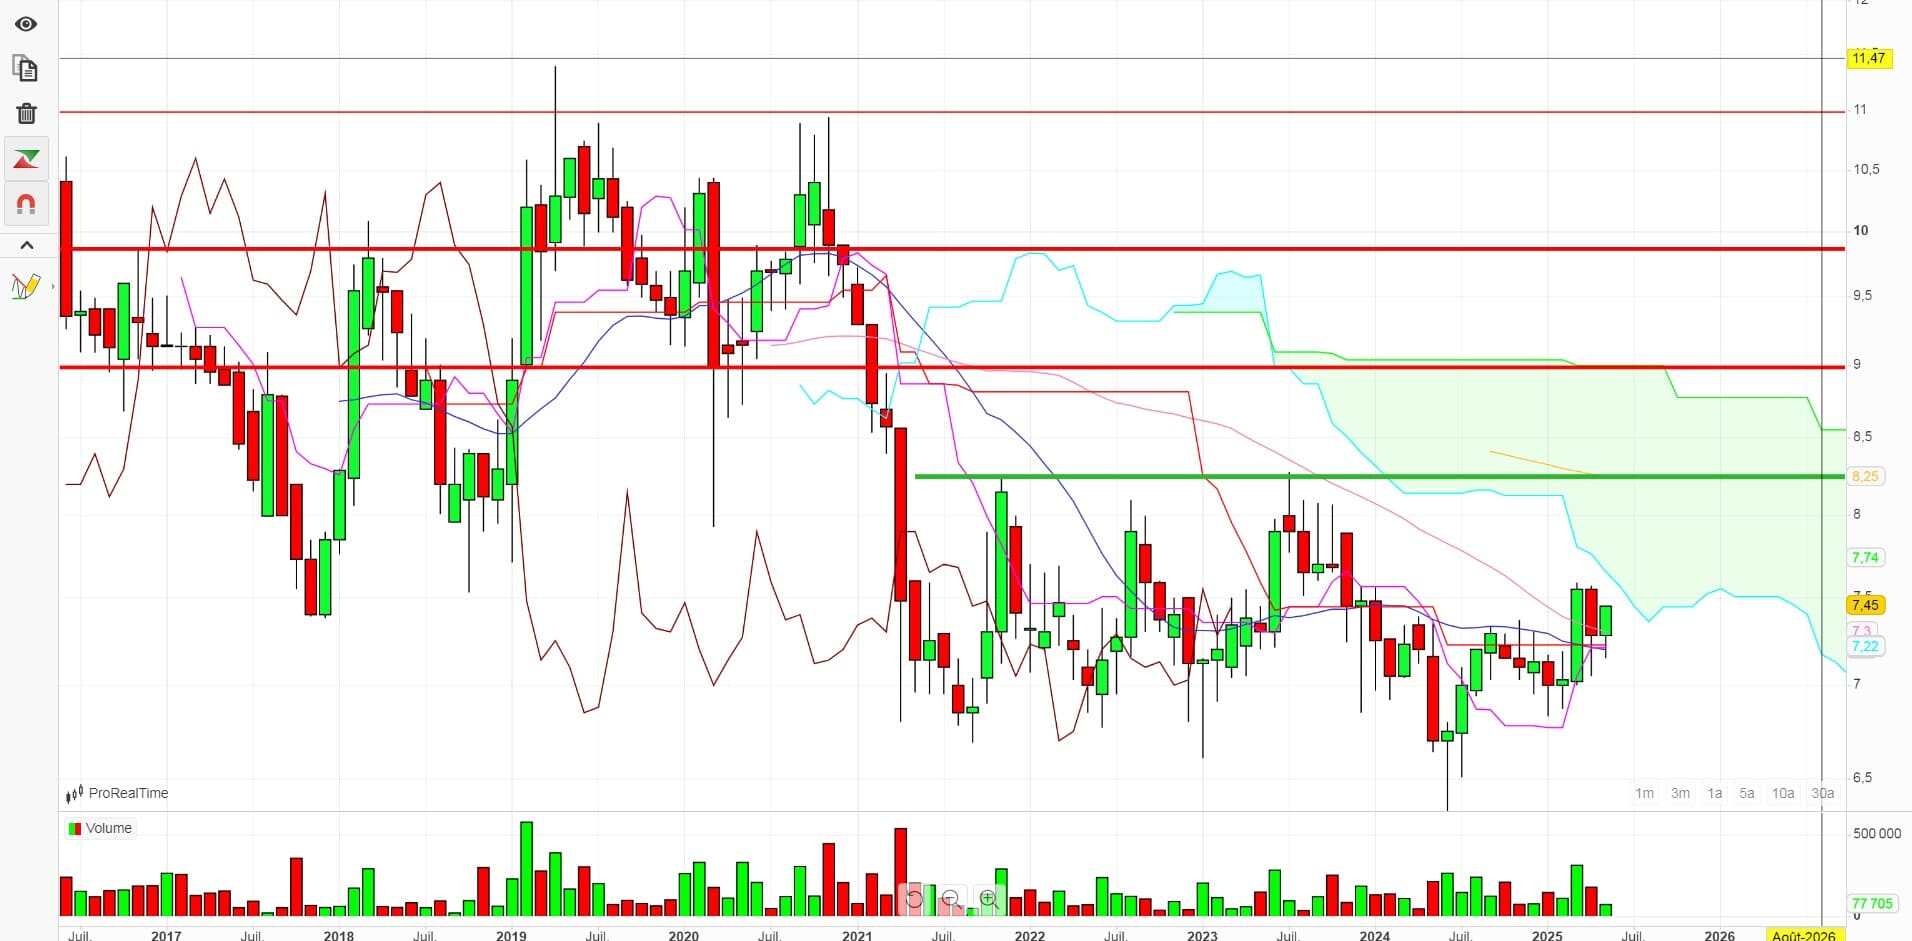Click the thick green horizontal support line
This screenshot has width=1912, height=941.
pos(1380,476)
